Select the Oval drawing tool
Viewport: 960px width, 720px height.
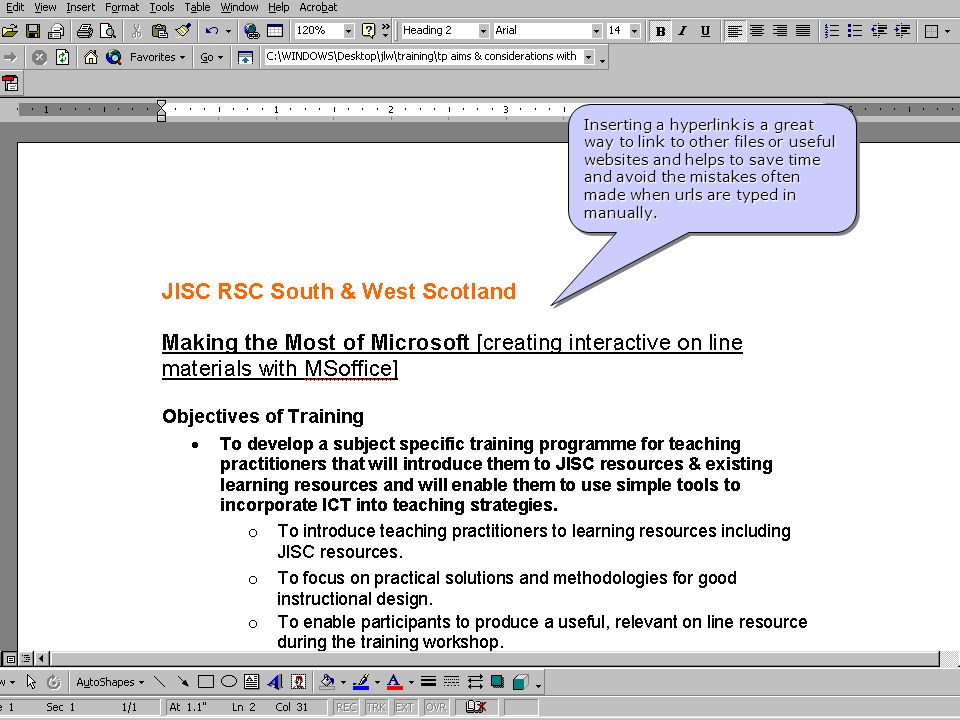pyautogui.click(x=229, y=681)
